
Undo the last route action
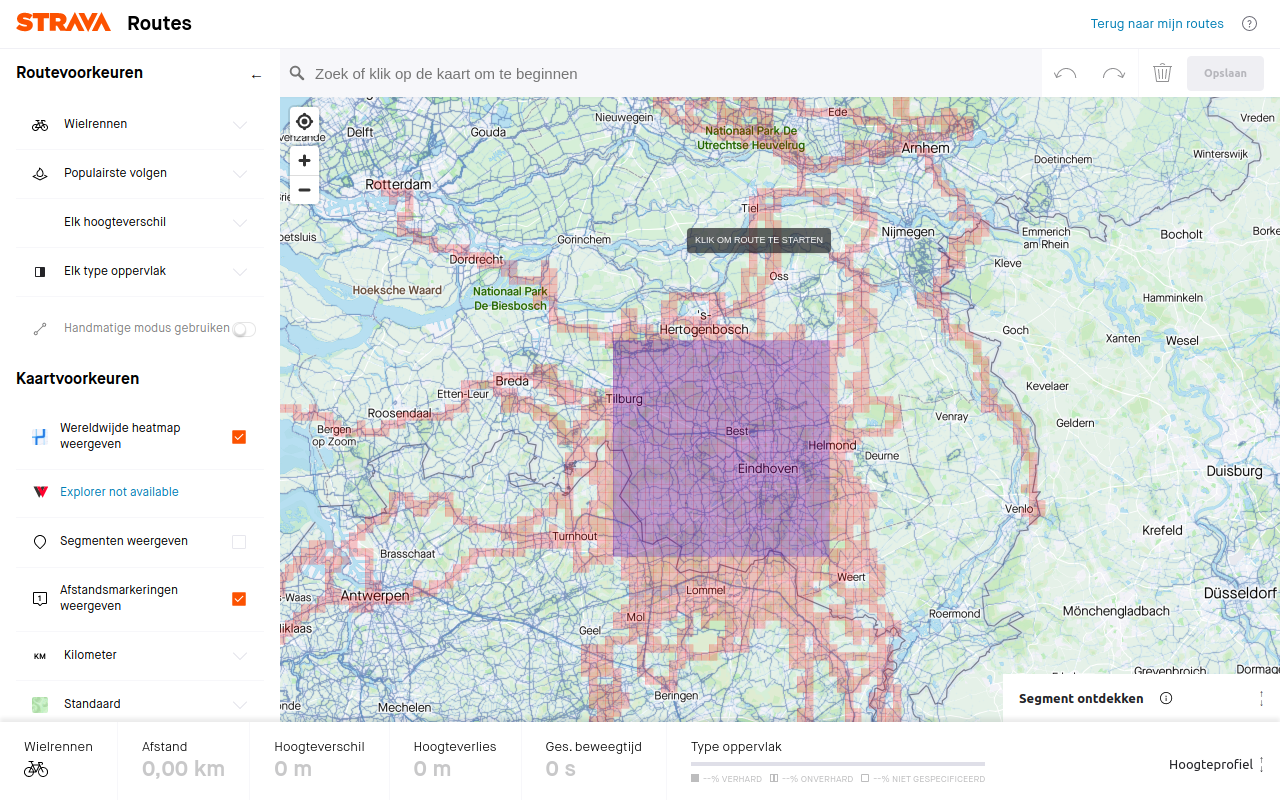pos(1065,73)
